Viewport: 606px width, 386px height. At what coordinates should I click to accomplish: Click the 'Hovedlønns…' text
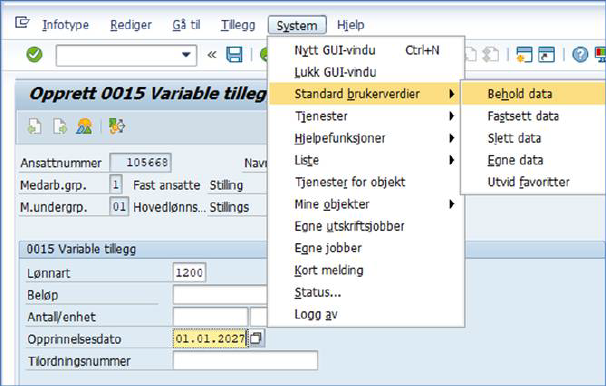tap(169, 207)
